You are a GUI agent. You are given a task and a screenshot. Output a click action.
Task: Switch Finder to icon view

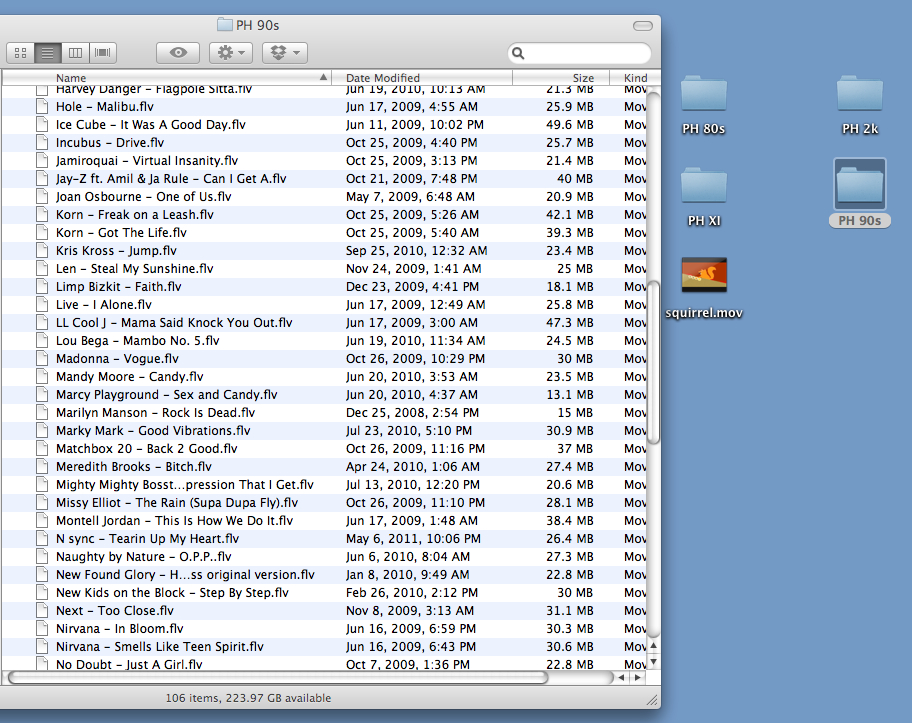20,53
